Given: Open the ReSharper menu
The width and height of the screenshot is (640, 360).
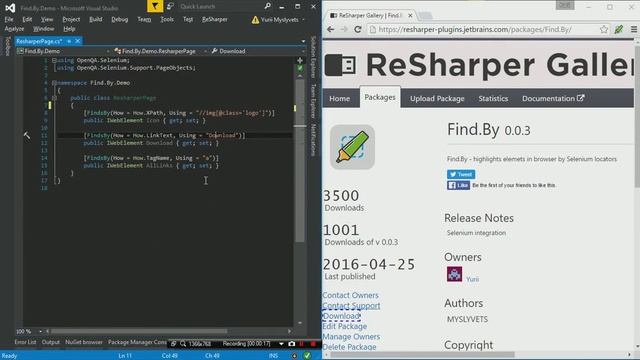Looking at the screenshot, I should click(x=215, y=19).
